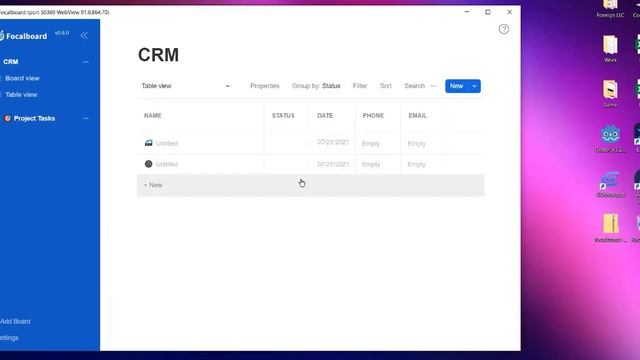
Task: Click the PHONE column header
Action: pos(373,116)
